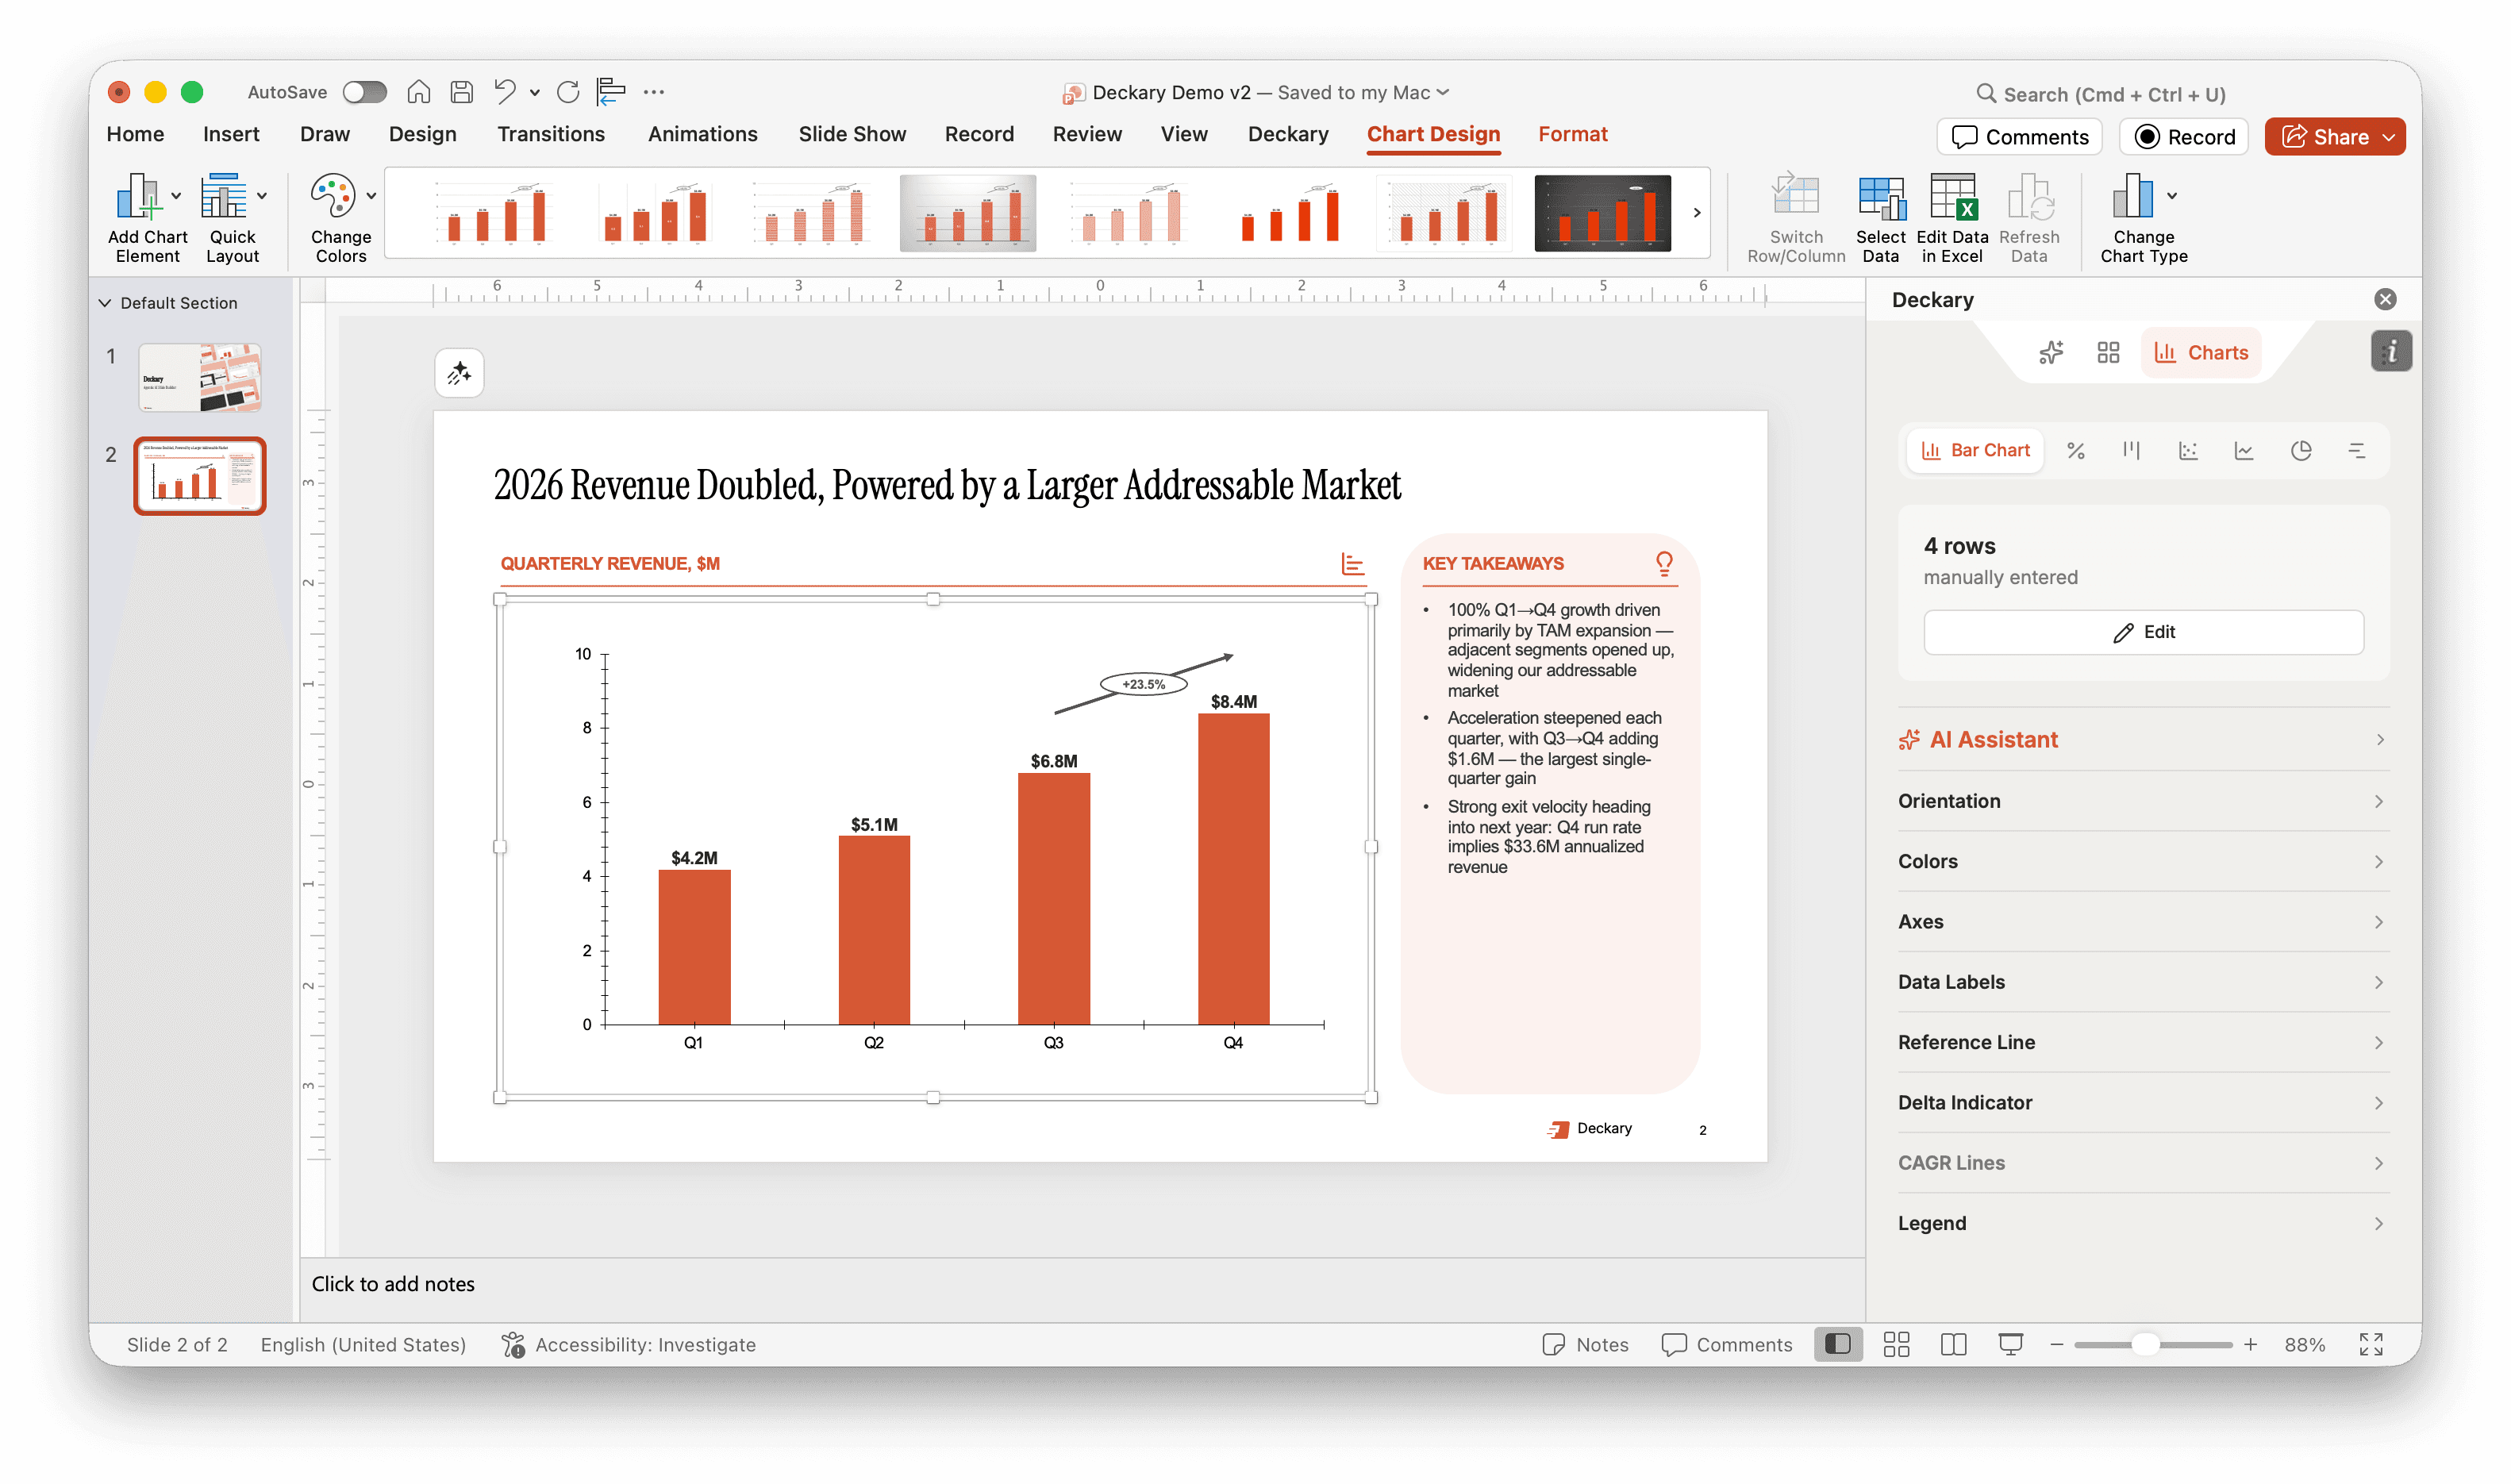The image size is (2511, 1484).
Task: Select the Charts tab in Deckary panel
Action: click(2200, 352)
